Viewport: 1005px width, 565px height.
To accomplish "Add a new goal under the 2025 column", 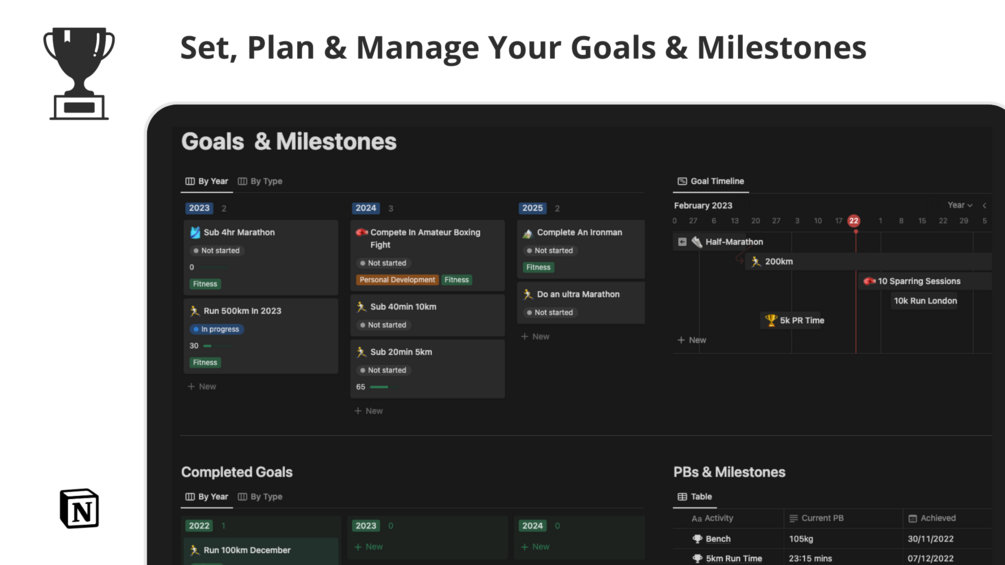I will coord(536,337).
